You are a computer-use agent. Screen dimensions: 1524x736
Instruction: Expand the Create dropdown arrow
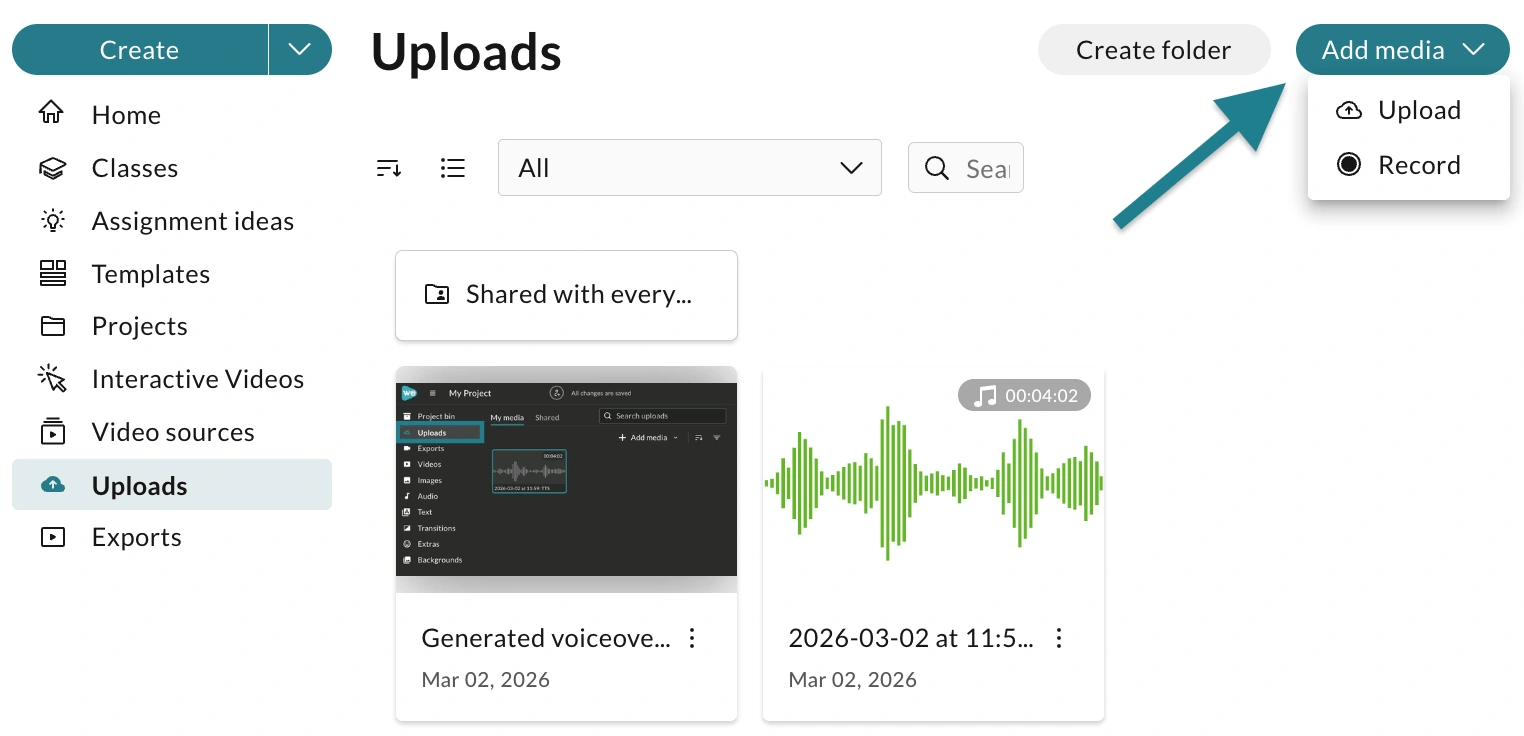[300, 50]
